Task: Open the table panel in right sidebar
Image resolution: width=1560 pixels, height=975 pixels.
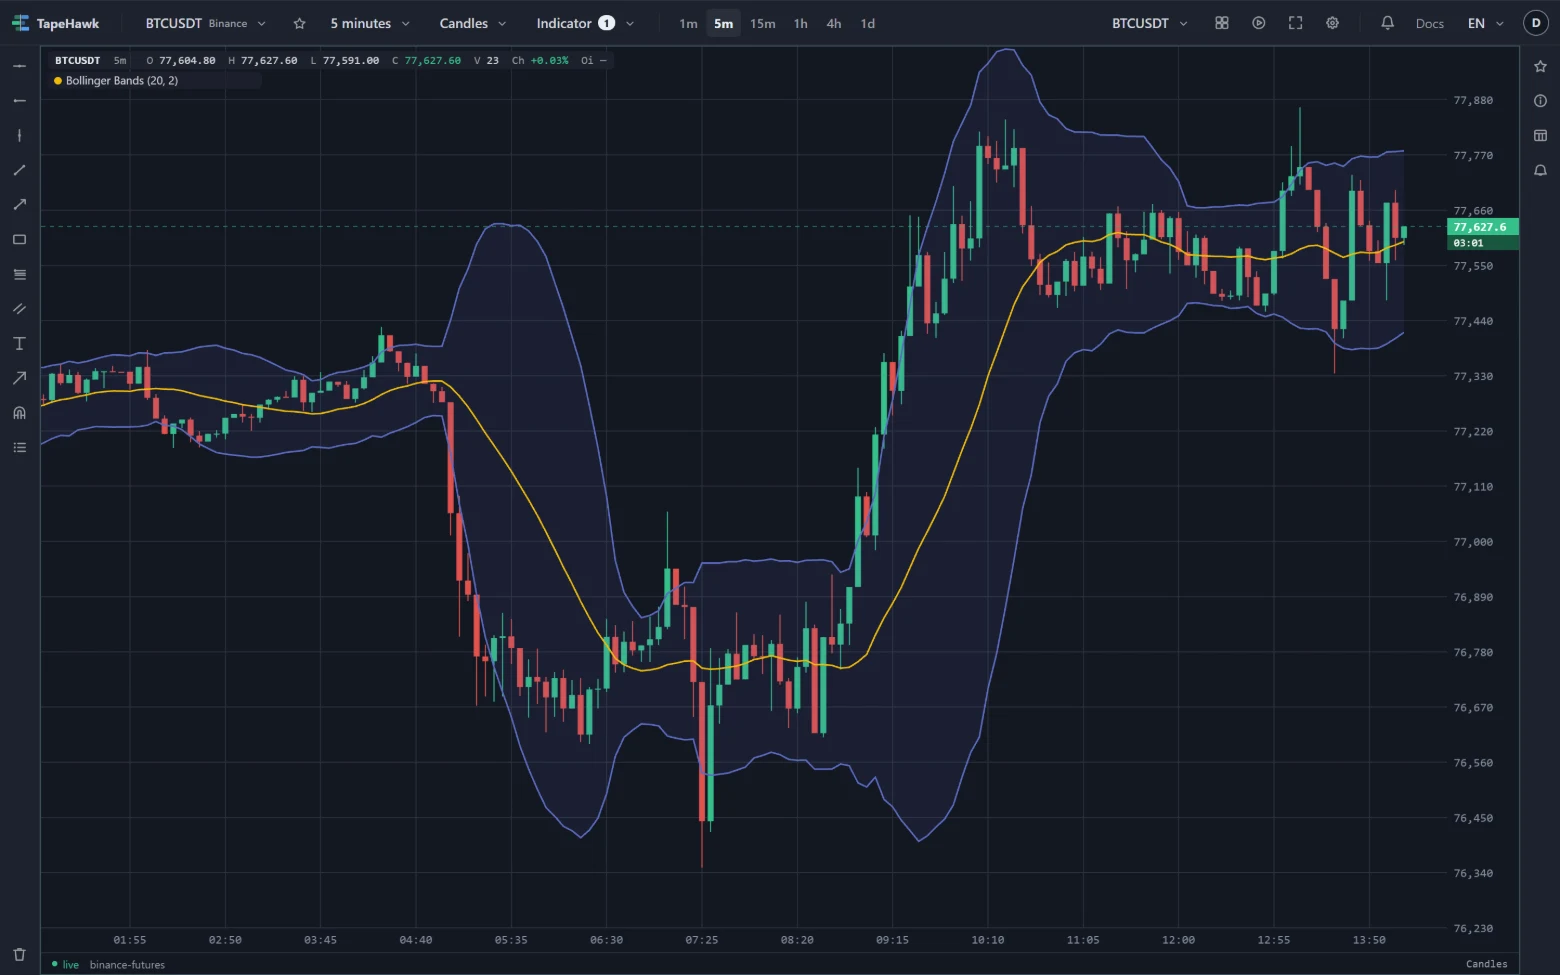Action: point(1540,135)
